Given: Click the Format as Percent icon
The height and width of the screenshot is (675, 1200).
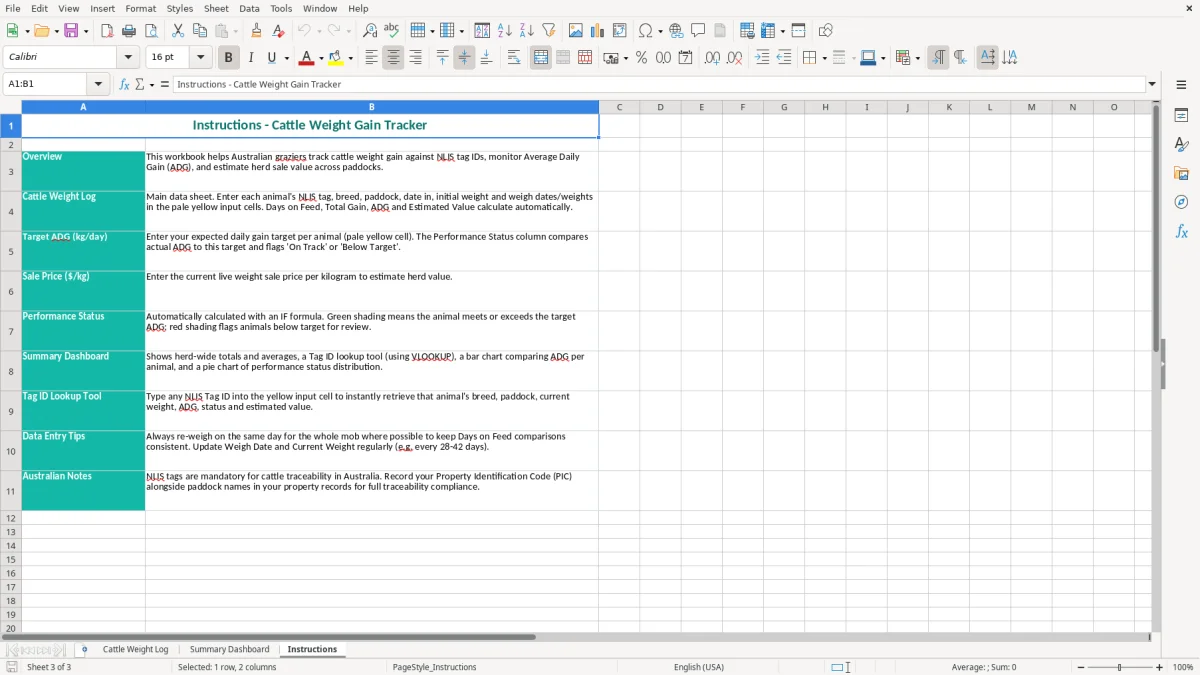Looking at the screenshot, I should coord(641,58).
